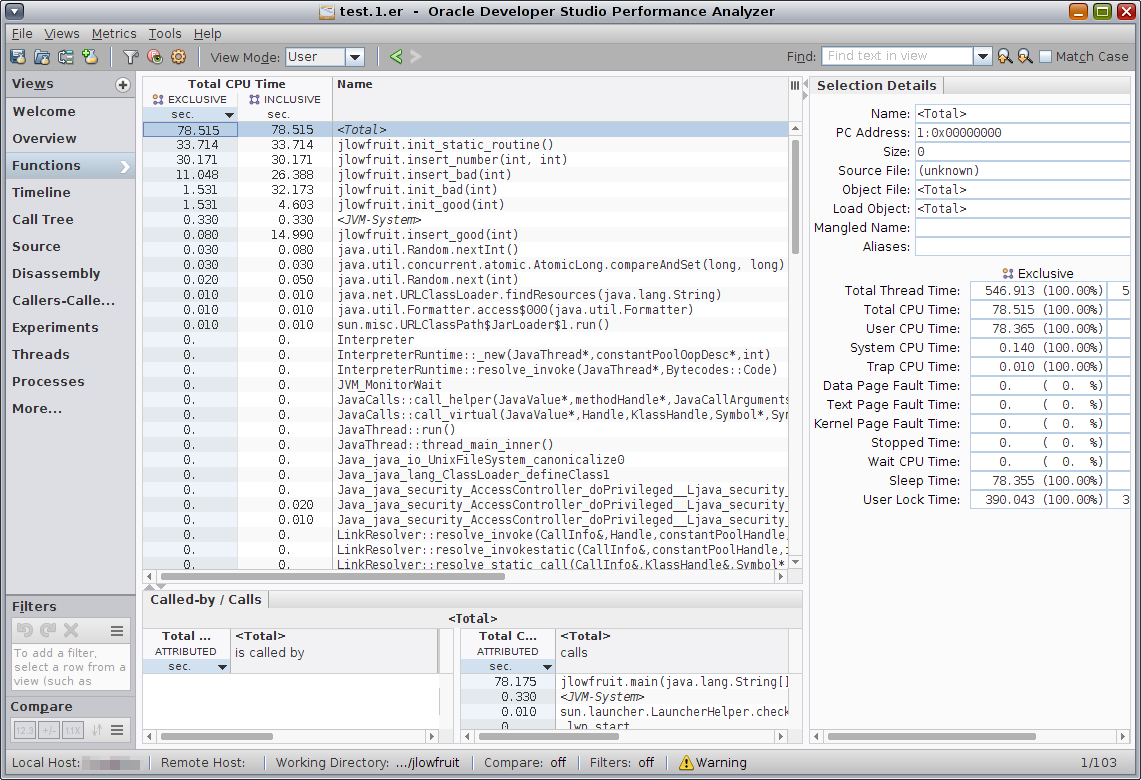Enable the Match Case checkbox
Screen dimensions: 1141x780
[x=1046, y=57]
